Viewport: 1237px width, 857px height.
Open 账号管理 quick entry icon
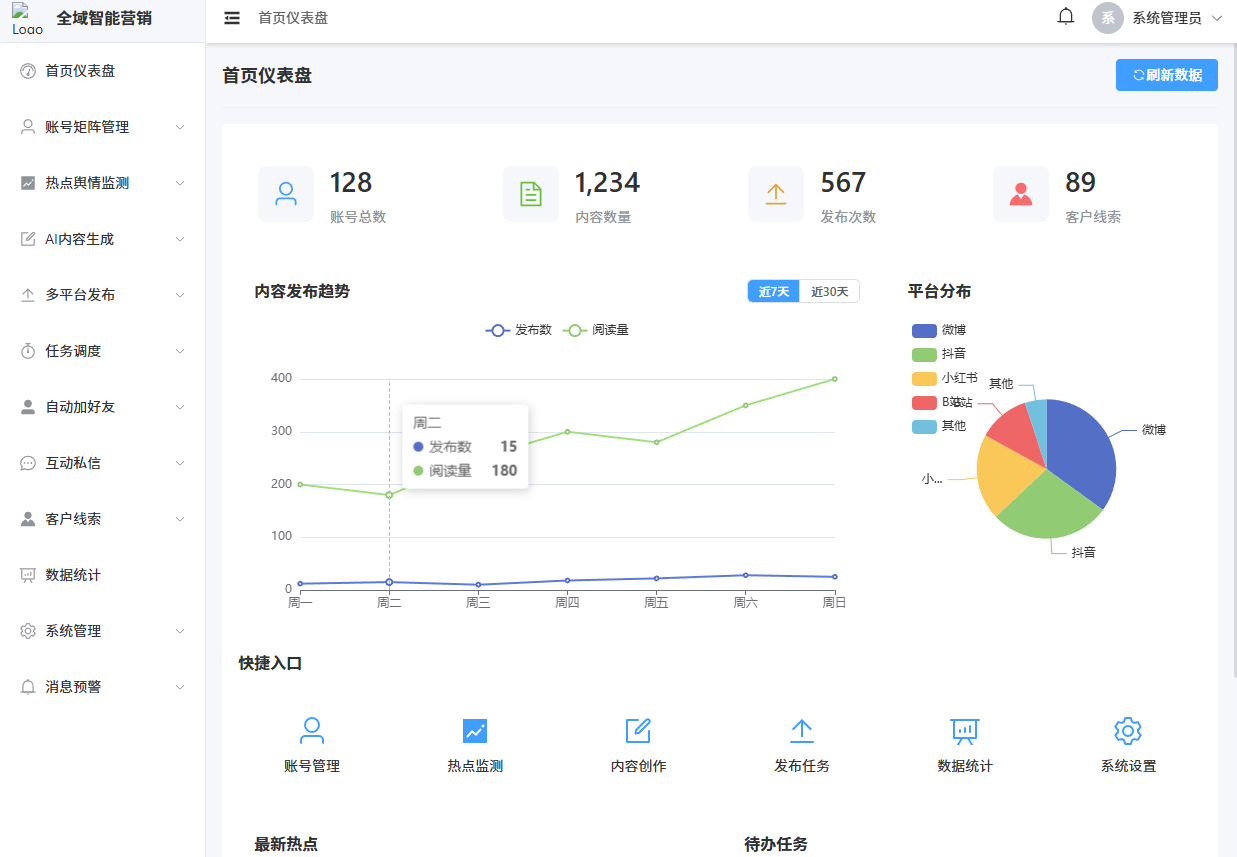(312, 731)
